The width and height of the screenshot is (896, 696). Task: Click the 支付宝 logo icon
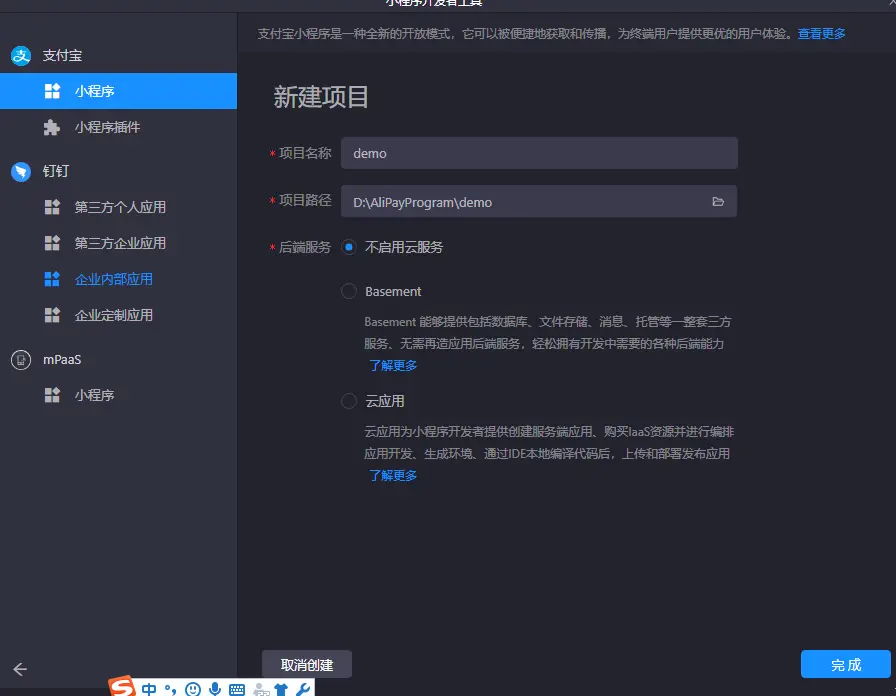coord(21,55)
